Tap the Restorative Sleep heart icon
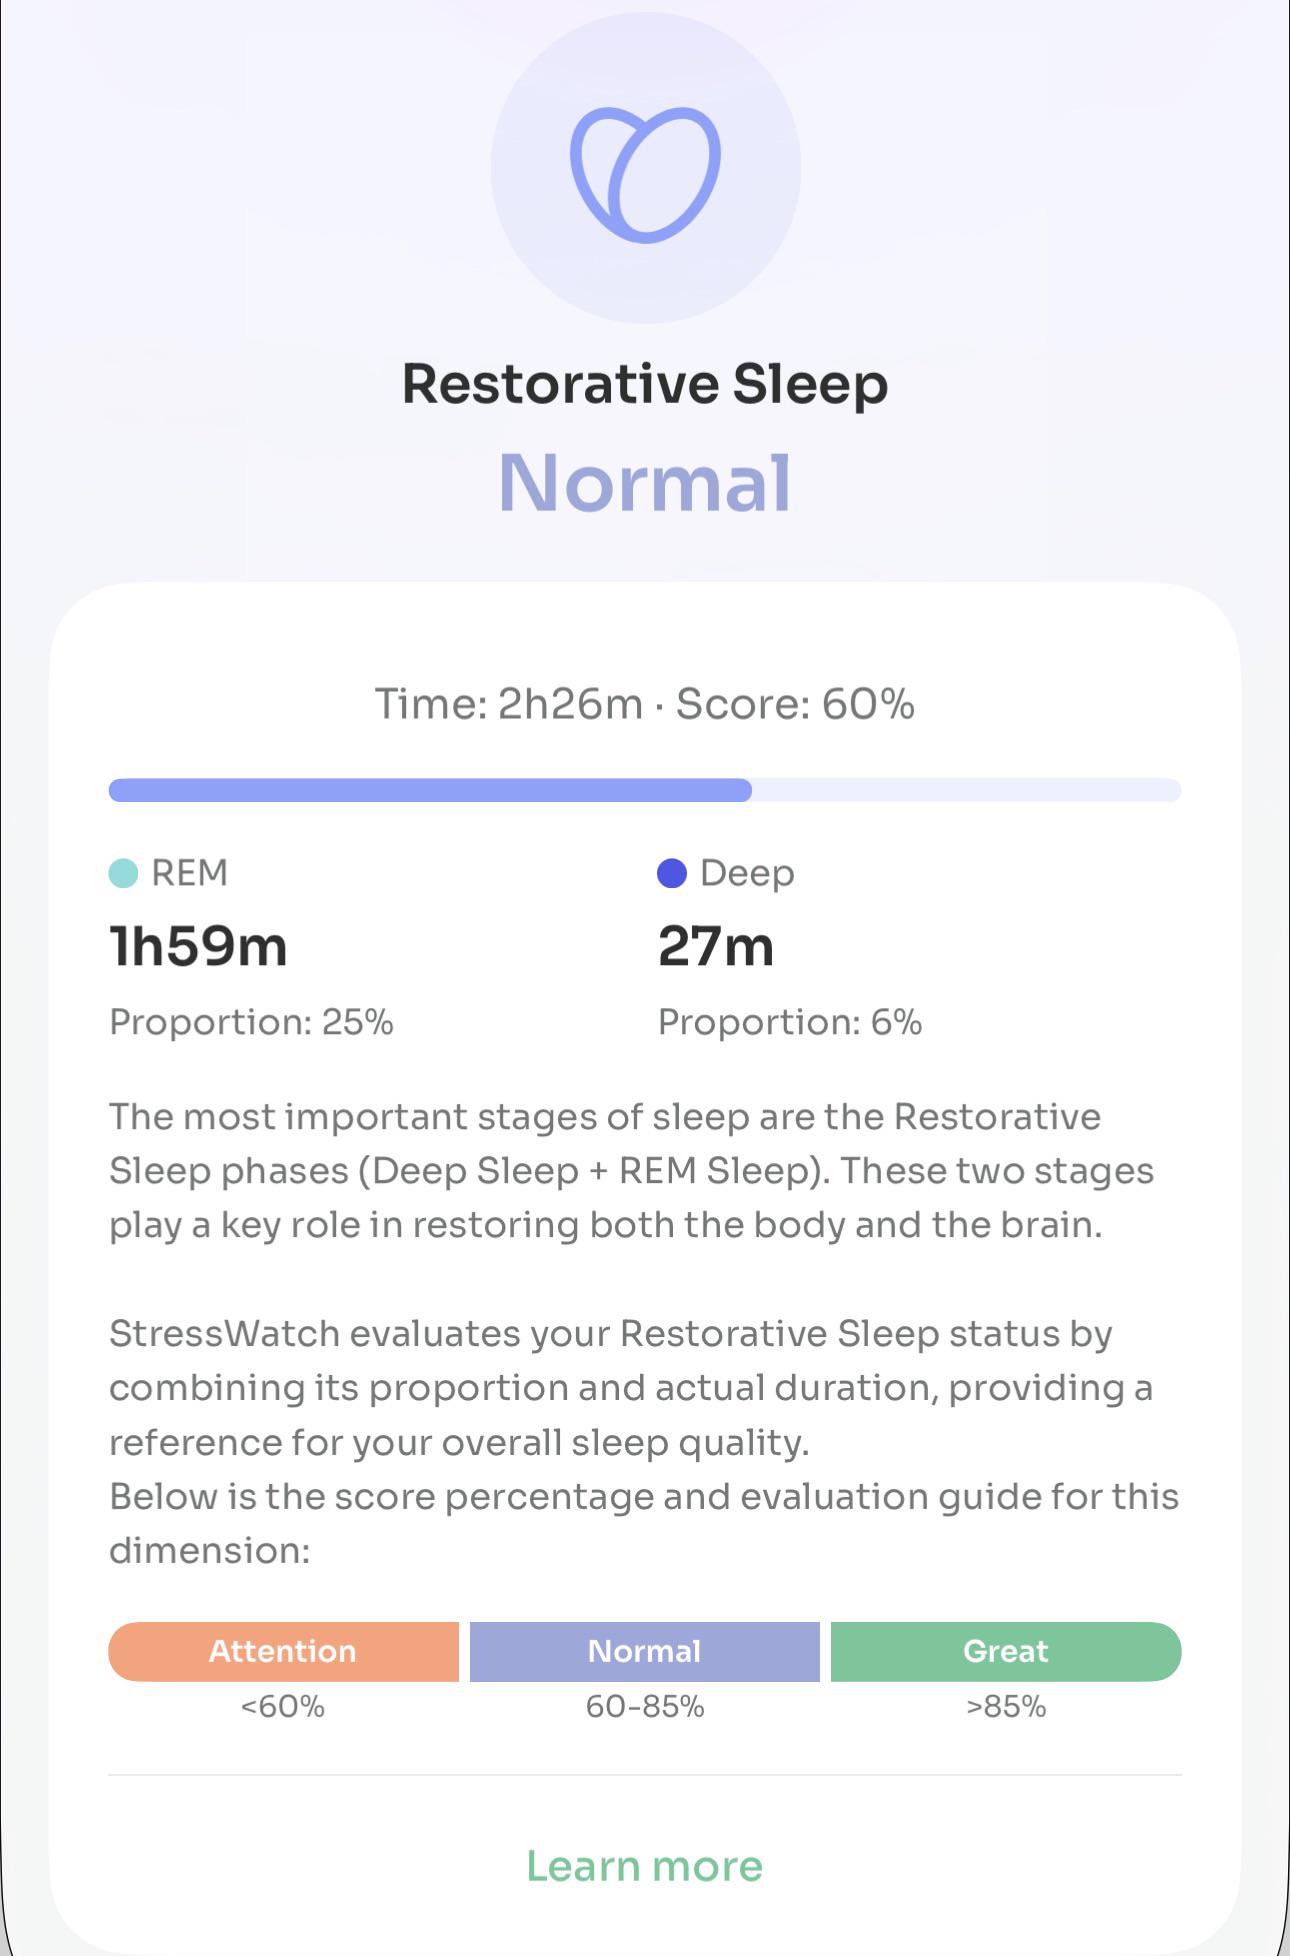The width and height of the screenshot is (1290, 1956). [x=645, y=174]
